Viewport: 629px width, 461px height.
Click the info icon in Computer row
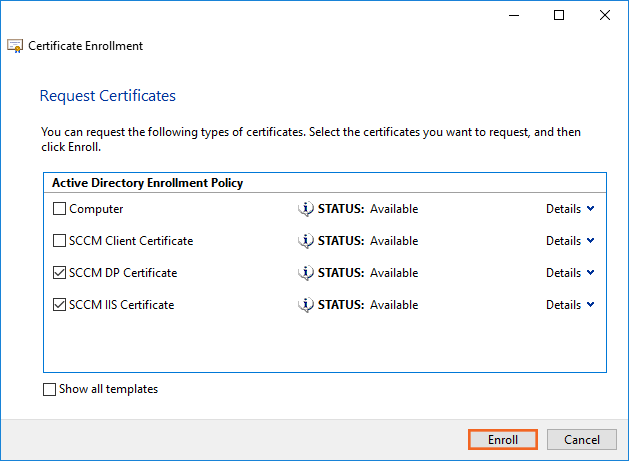306,209
